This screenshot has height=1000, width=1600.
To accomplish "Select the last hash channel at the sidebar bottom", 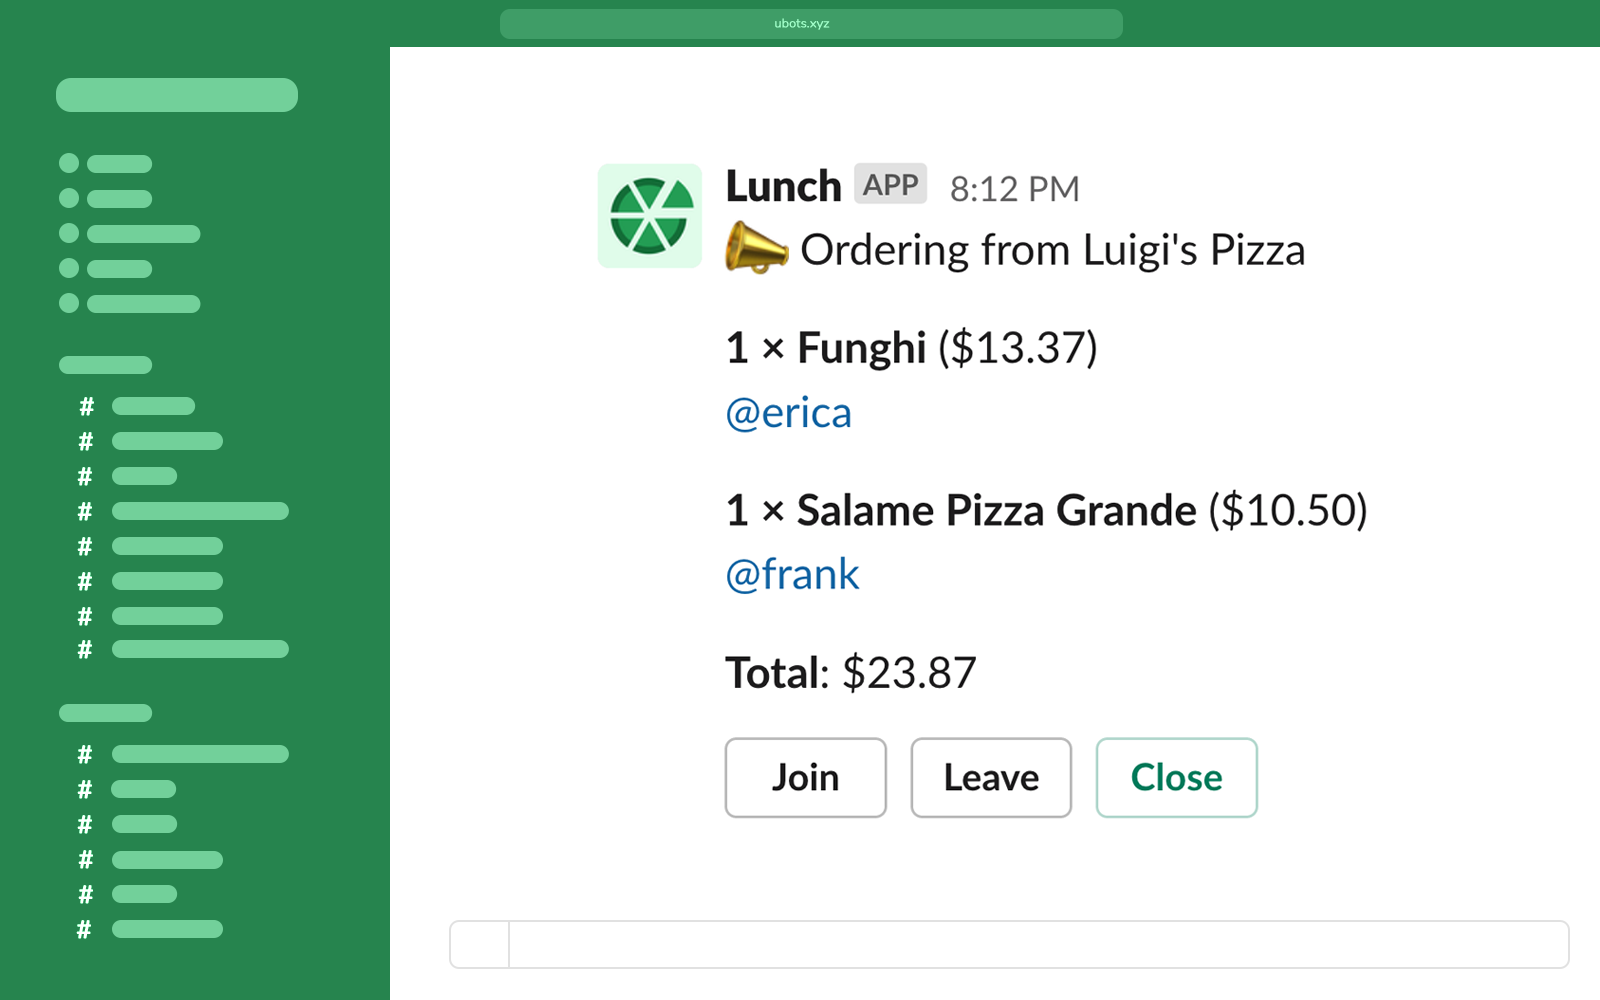I will coord(166,929).
